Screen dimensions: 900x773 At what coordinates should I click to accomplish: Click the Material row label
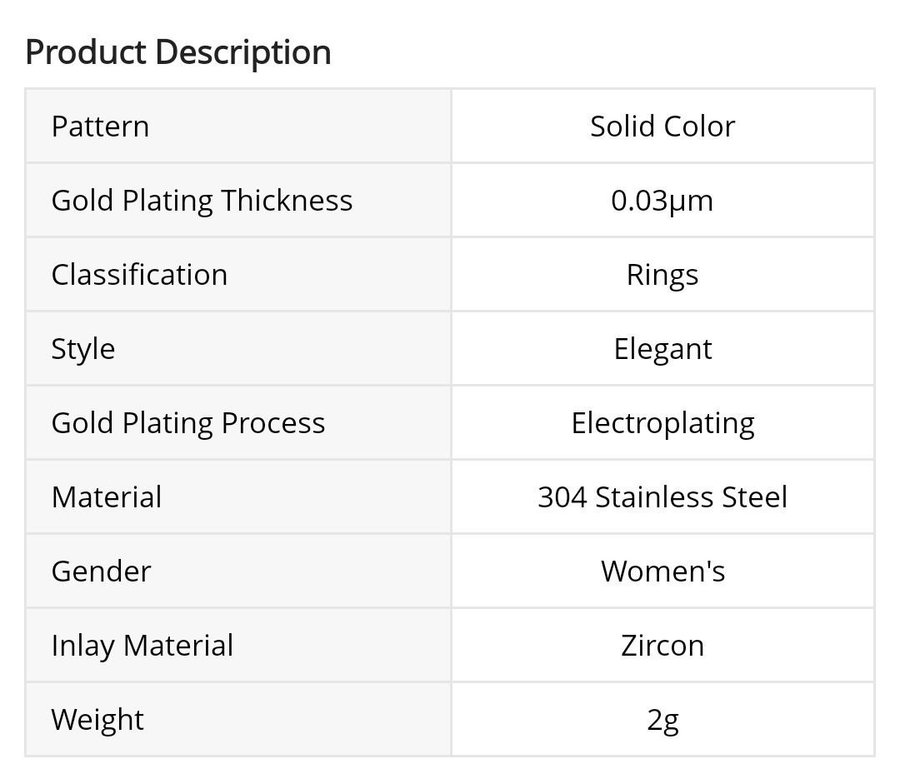point(106,496)
